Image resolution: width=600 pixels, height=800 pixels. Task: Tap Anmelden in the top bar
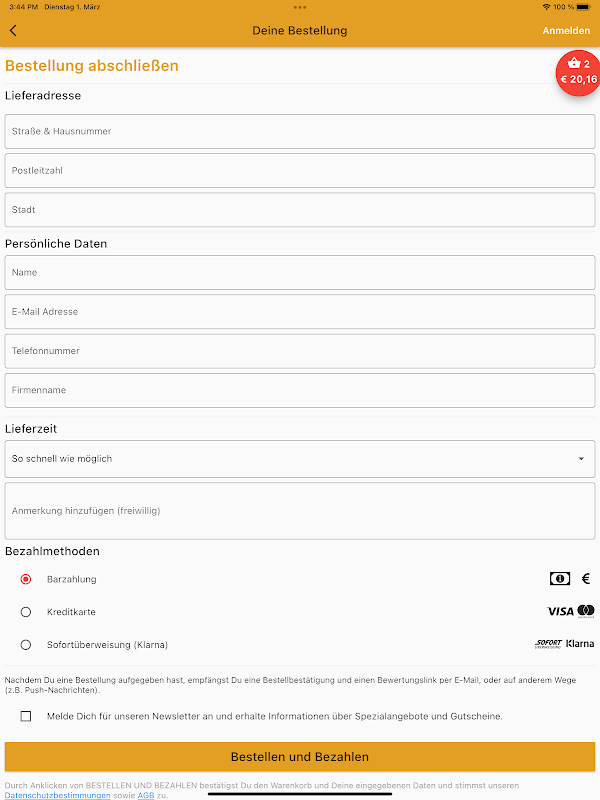(566, 31)
